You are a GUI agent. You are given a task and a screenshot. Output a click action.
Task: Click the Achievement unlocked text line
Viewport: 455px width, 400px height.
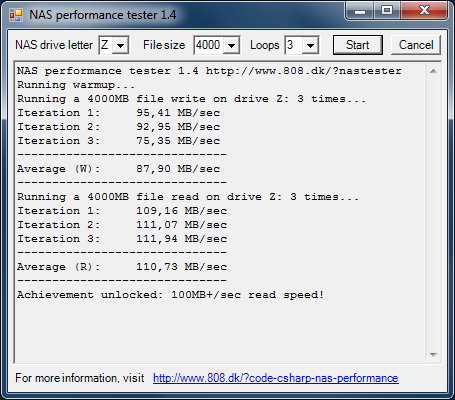tap(170, 295)
